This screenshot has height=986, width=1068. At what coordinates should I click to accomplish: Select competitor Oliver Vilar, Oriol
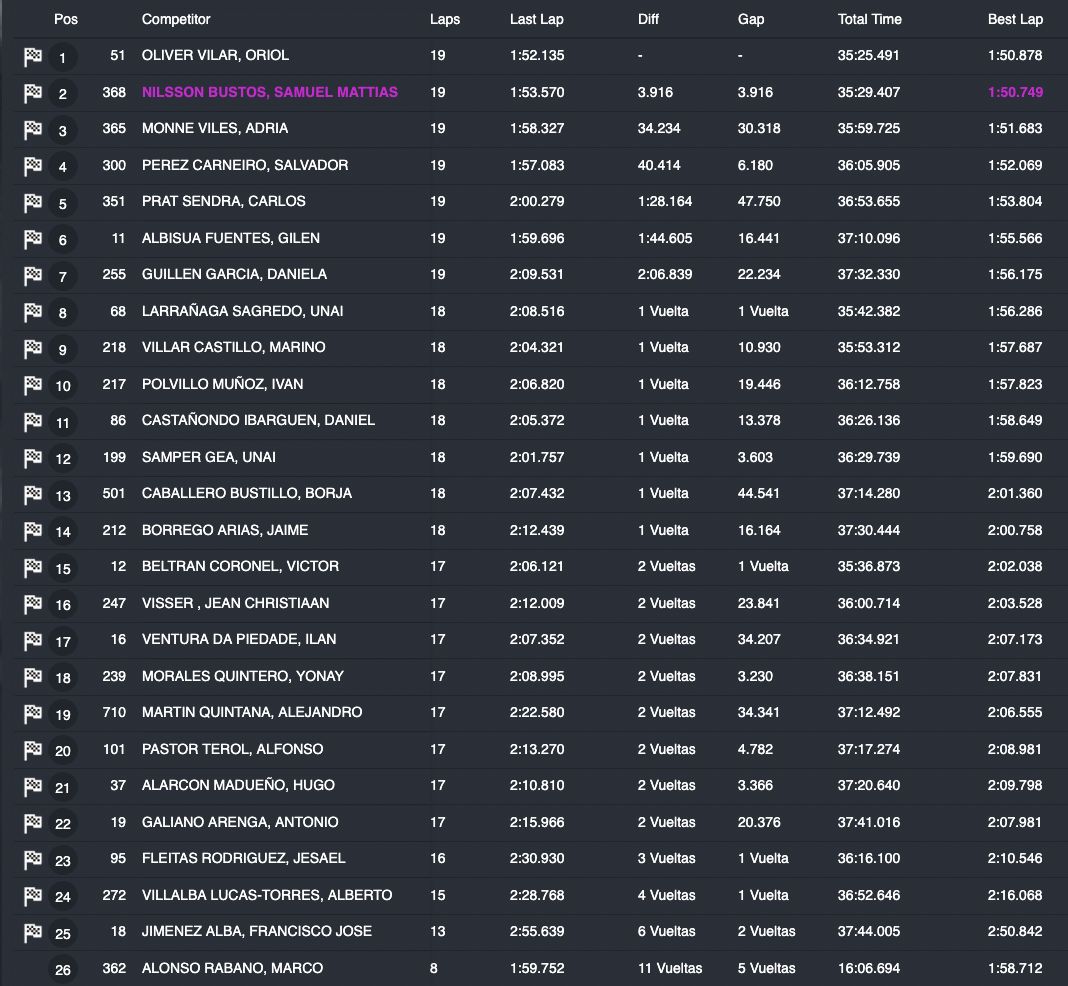pyautogui.click(x=215, y=55)
